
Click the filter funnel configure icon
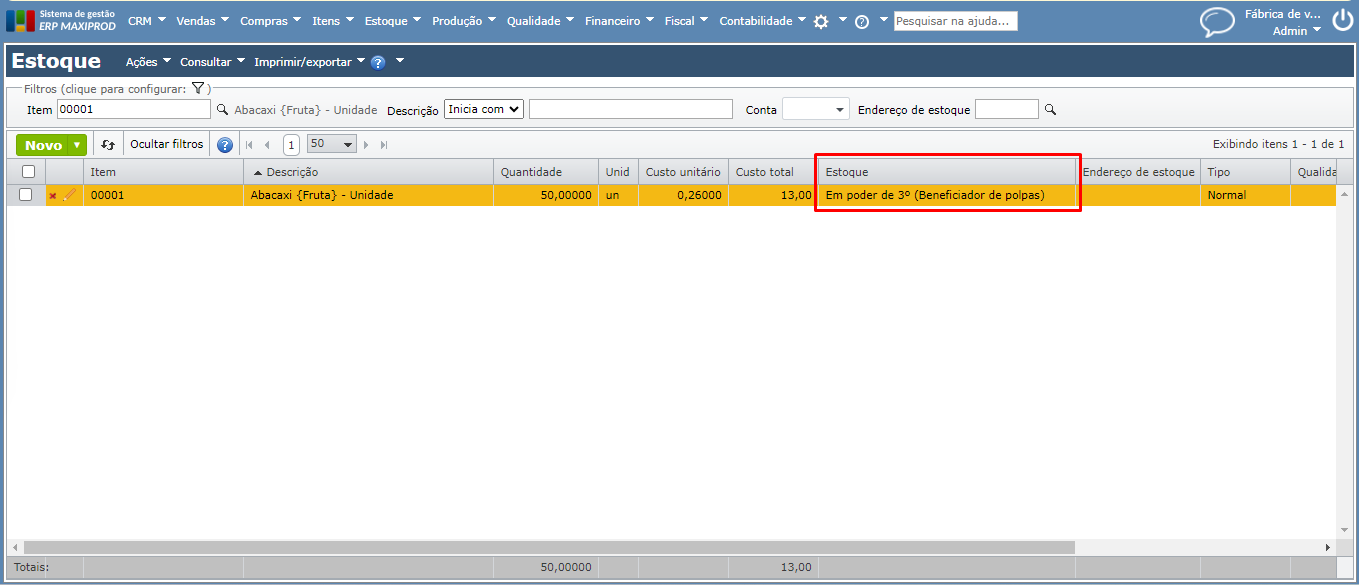coord(198,89)
